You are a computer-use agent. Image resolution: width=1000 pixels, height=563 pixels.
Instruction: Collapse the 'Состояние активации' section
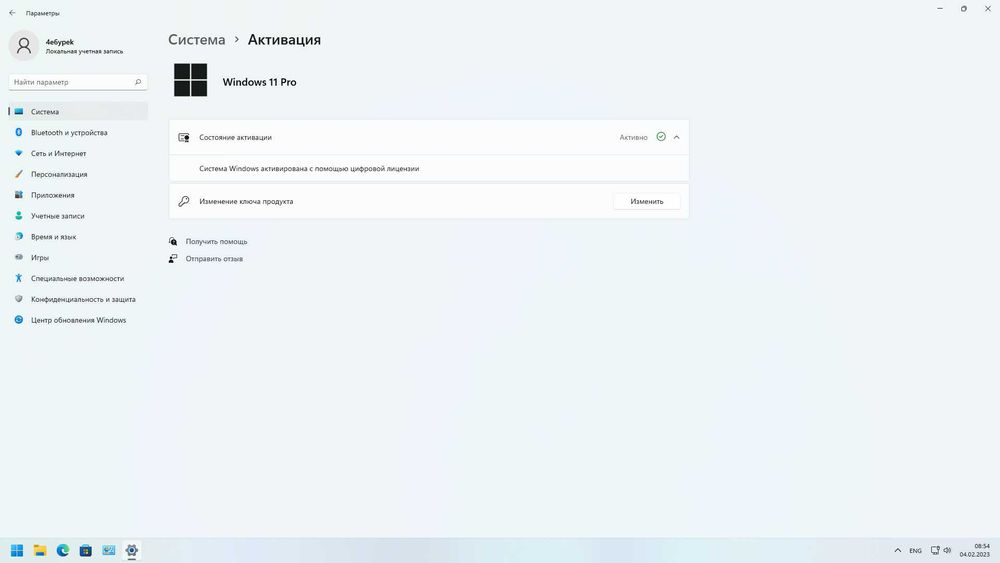pyautogui.click(x=677, y=137)
